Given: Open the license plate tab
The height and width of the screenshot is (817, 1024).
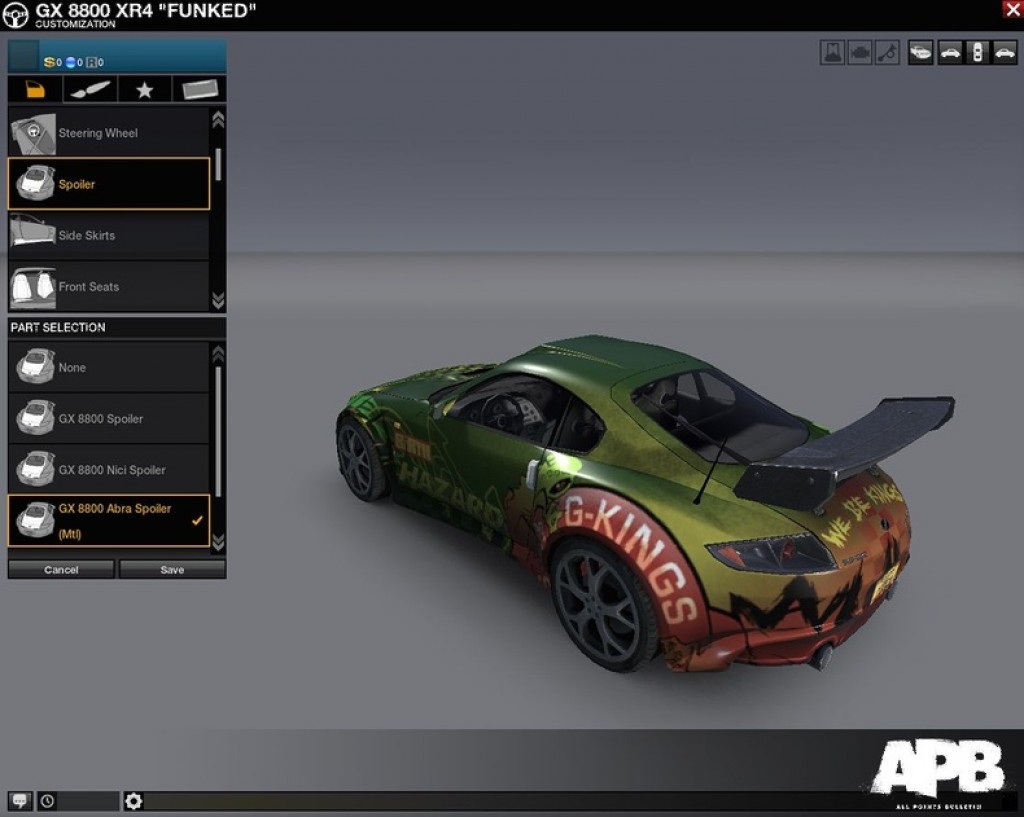Looking at the screenshot, I should [199, 90].
